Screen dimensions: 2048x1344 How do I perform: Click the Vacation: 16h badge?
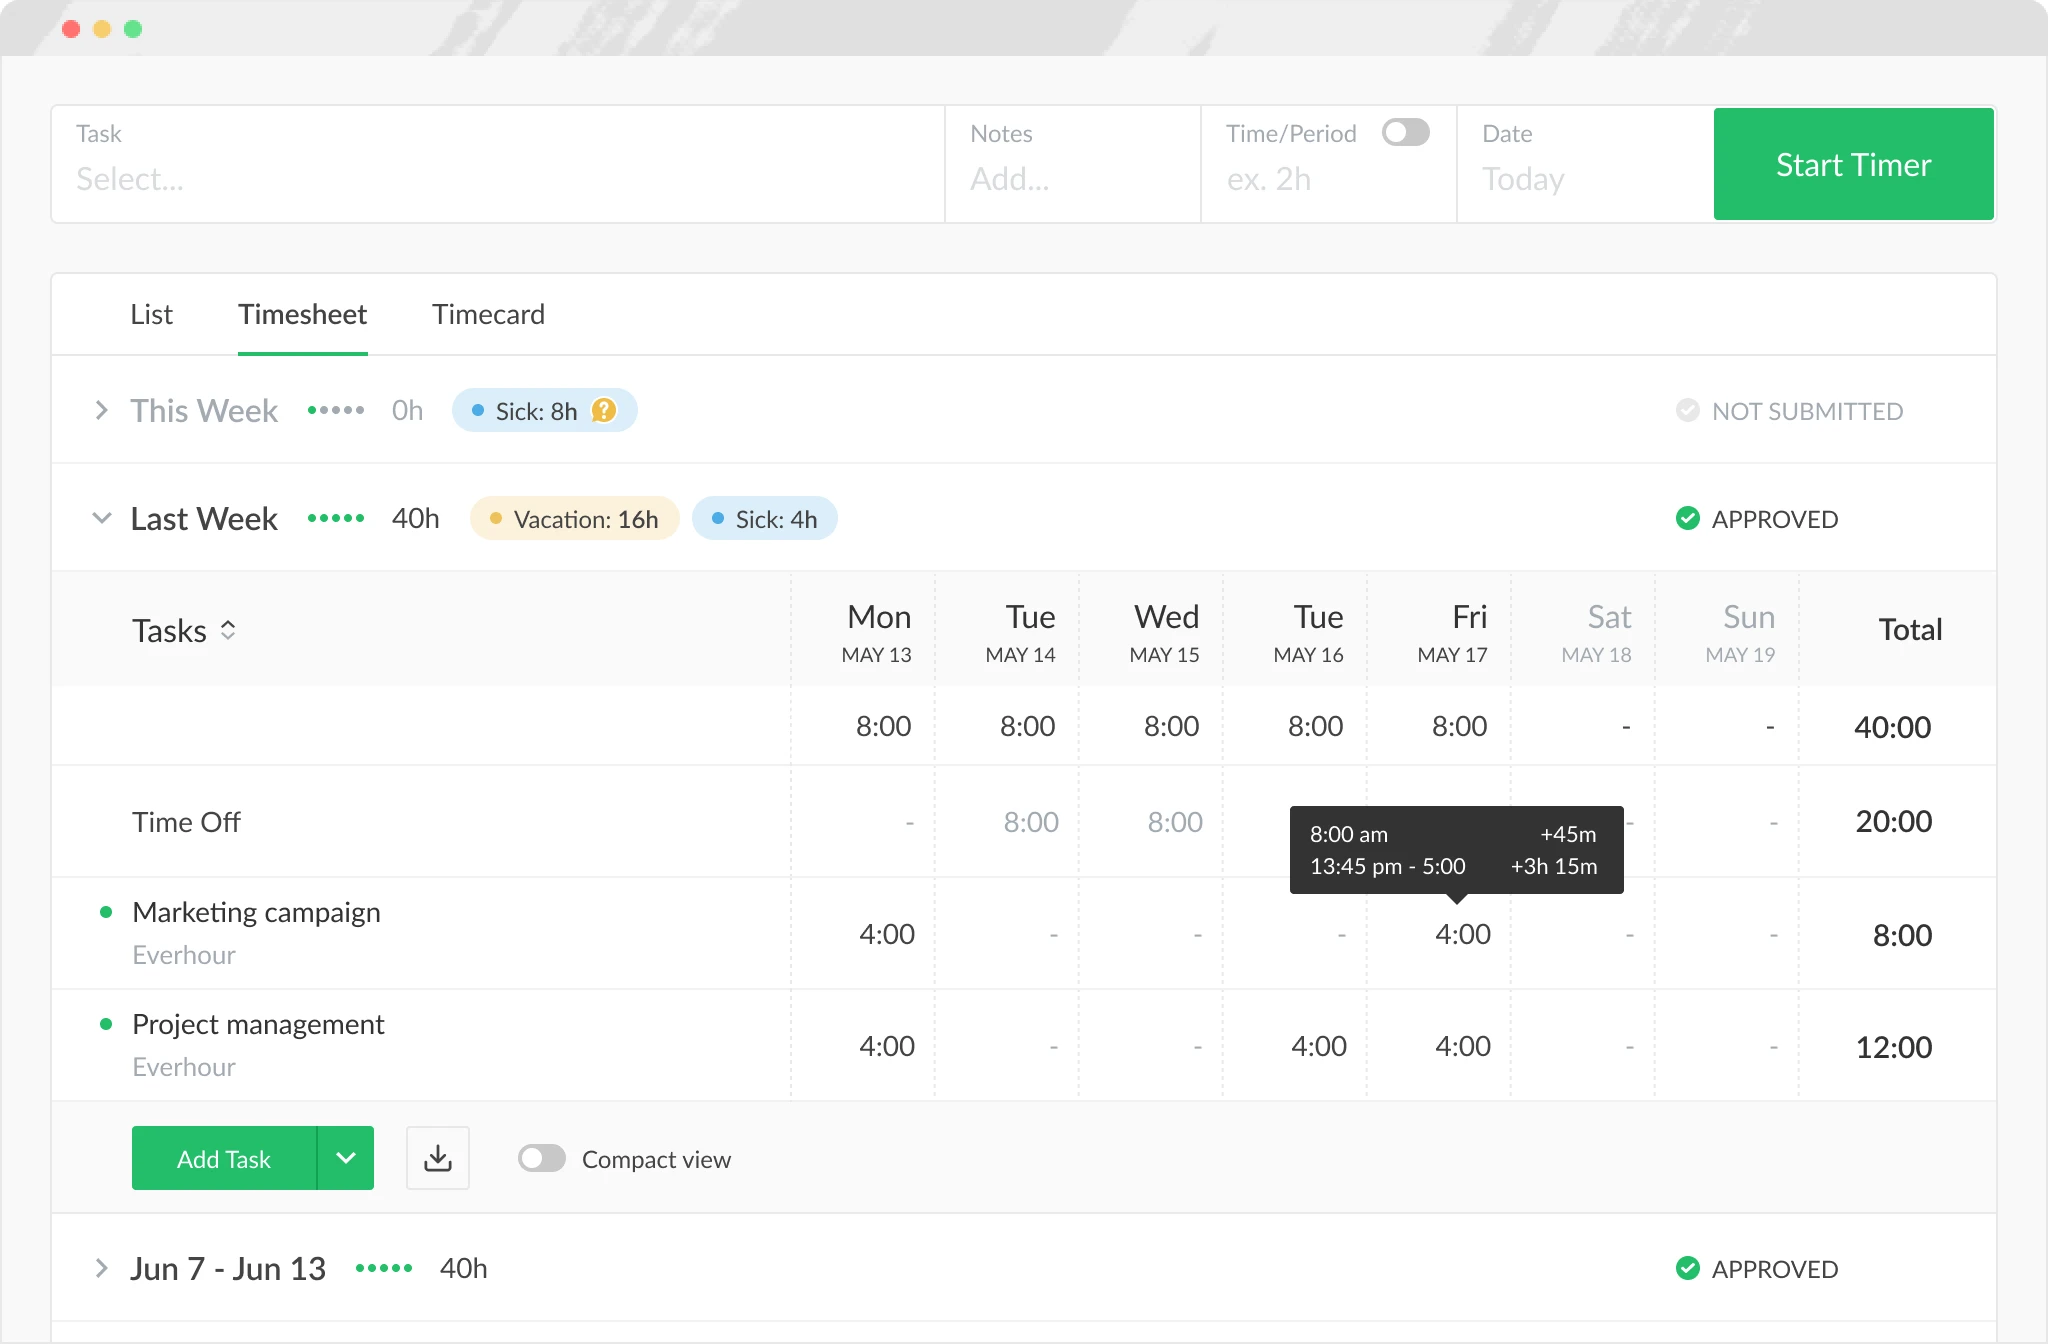tap(574, 518)
